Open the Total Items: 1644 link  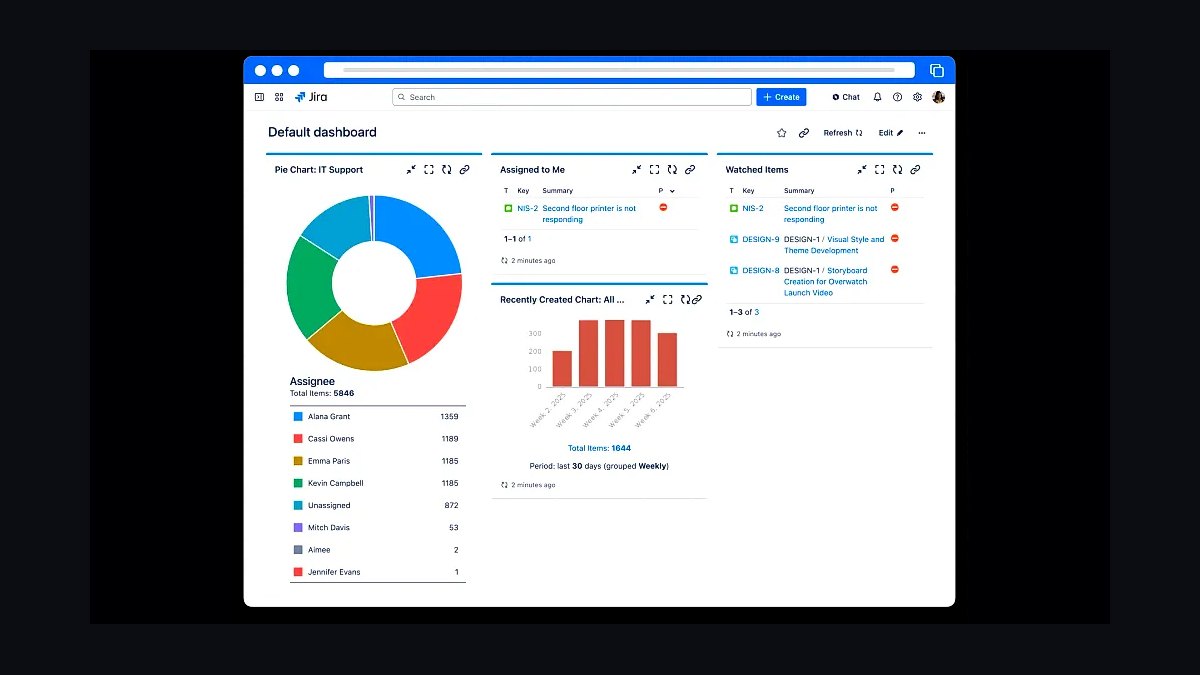[x=599, y=448]
